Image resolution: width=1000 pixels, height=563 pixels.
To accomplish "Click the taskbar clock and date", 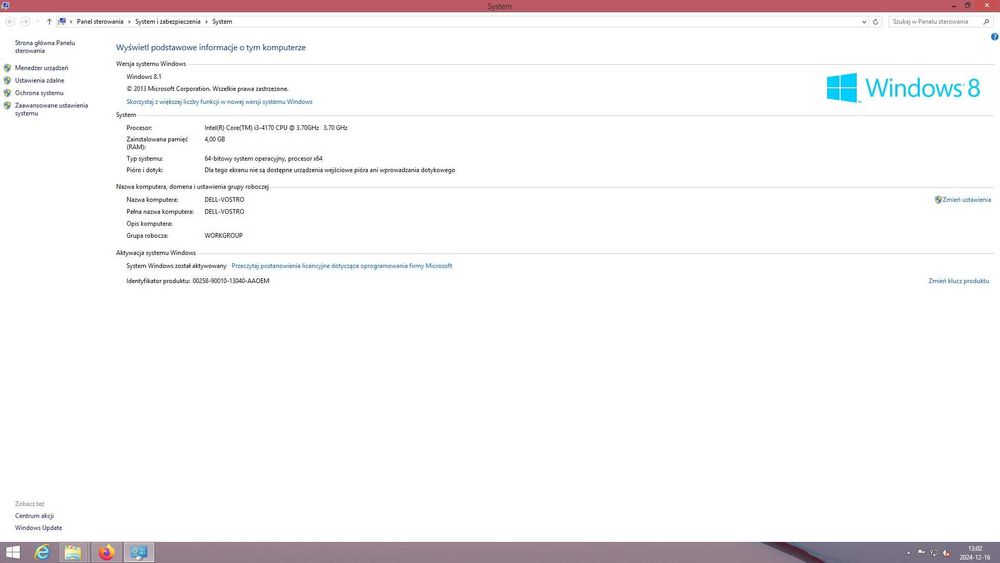I will click(975, 553).
